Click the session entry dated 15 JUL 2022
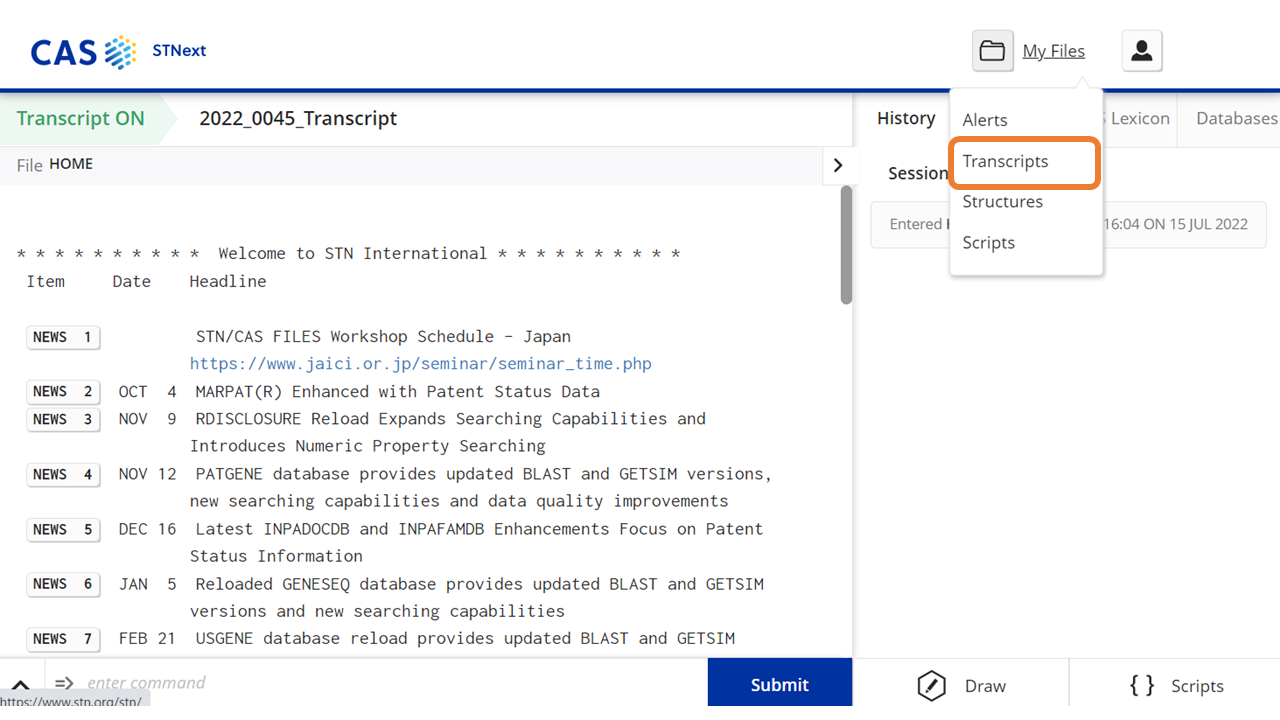This screenshot has height=720, width=1280. [1068, 224]
